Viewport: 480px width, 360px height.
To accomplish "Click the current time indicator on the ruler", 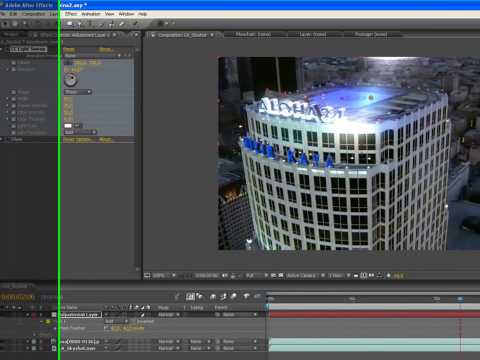I will click(x=460, y=299).
